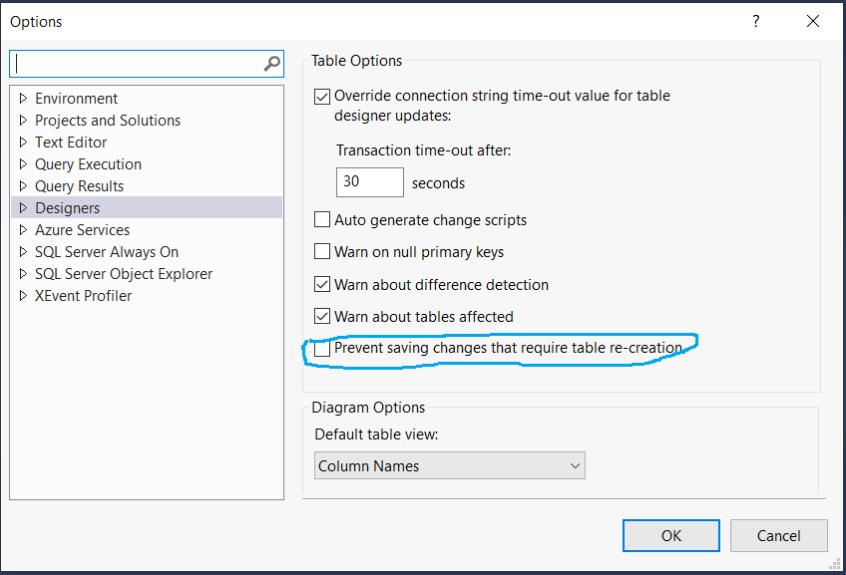The height and width of the screenshot is (575, 846).
Task: Expand the XEvent Profiler arrow
Action: [x=23, y=296]
